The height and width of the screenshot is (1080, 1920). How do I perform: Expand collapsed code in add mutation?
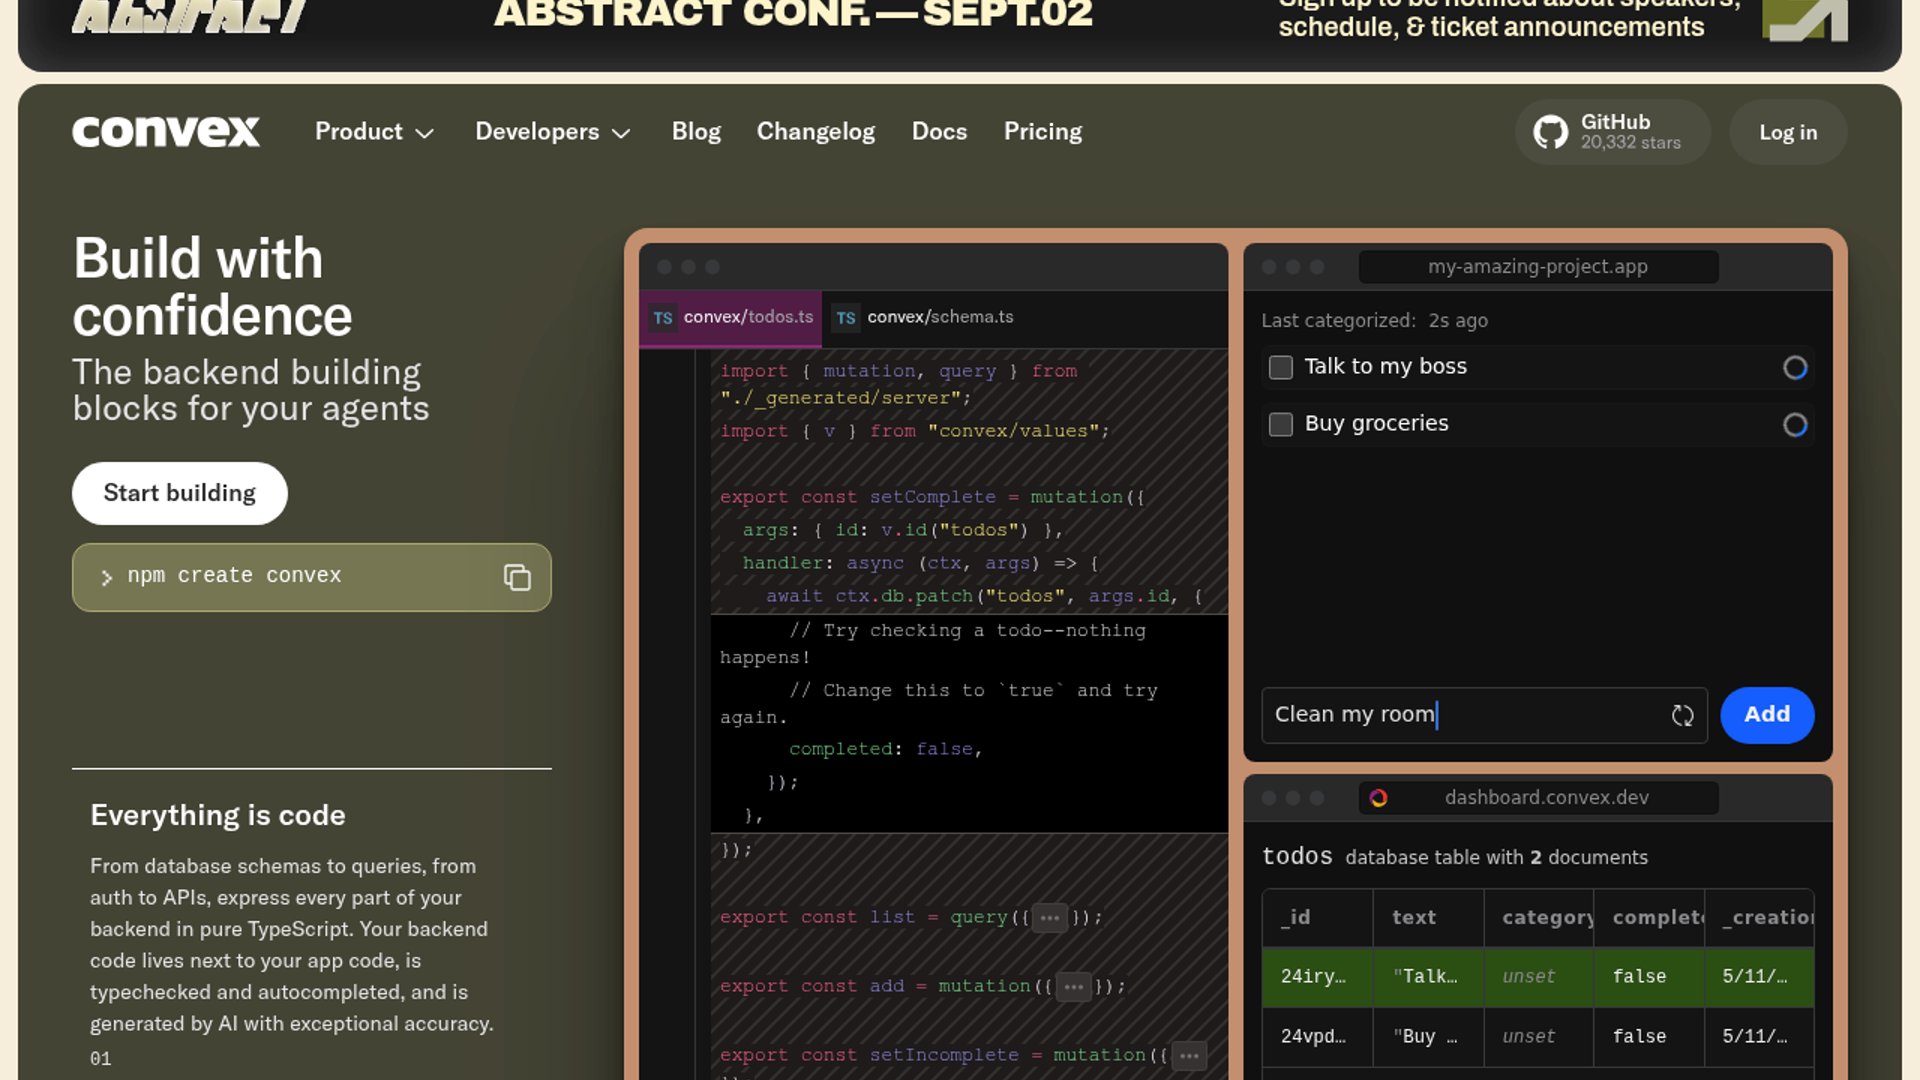click(1074, 986)
